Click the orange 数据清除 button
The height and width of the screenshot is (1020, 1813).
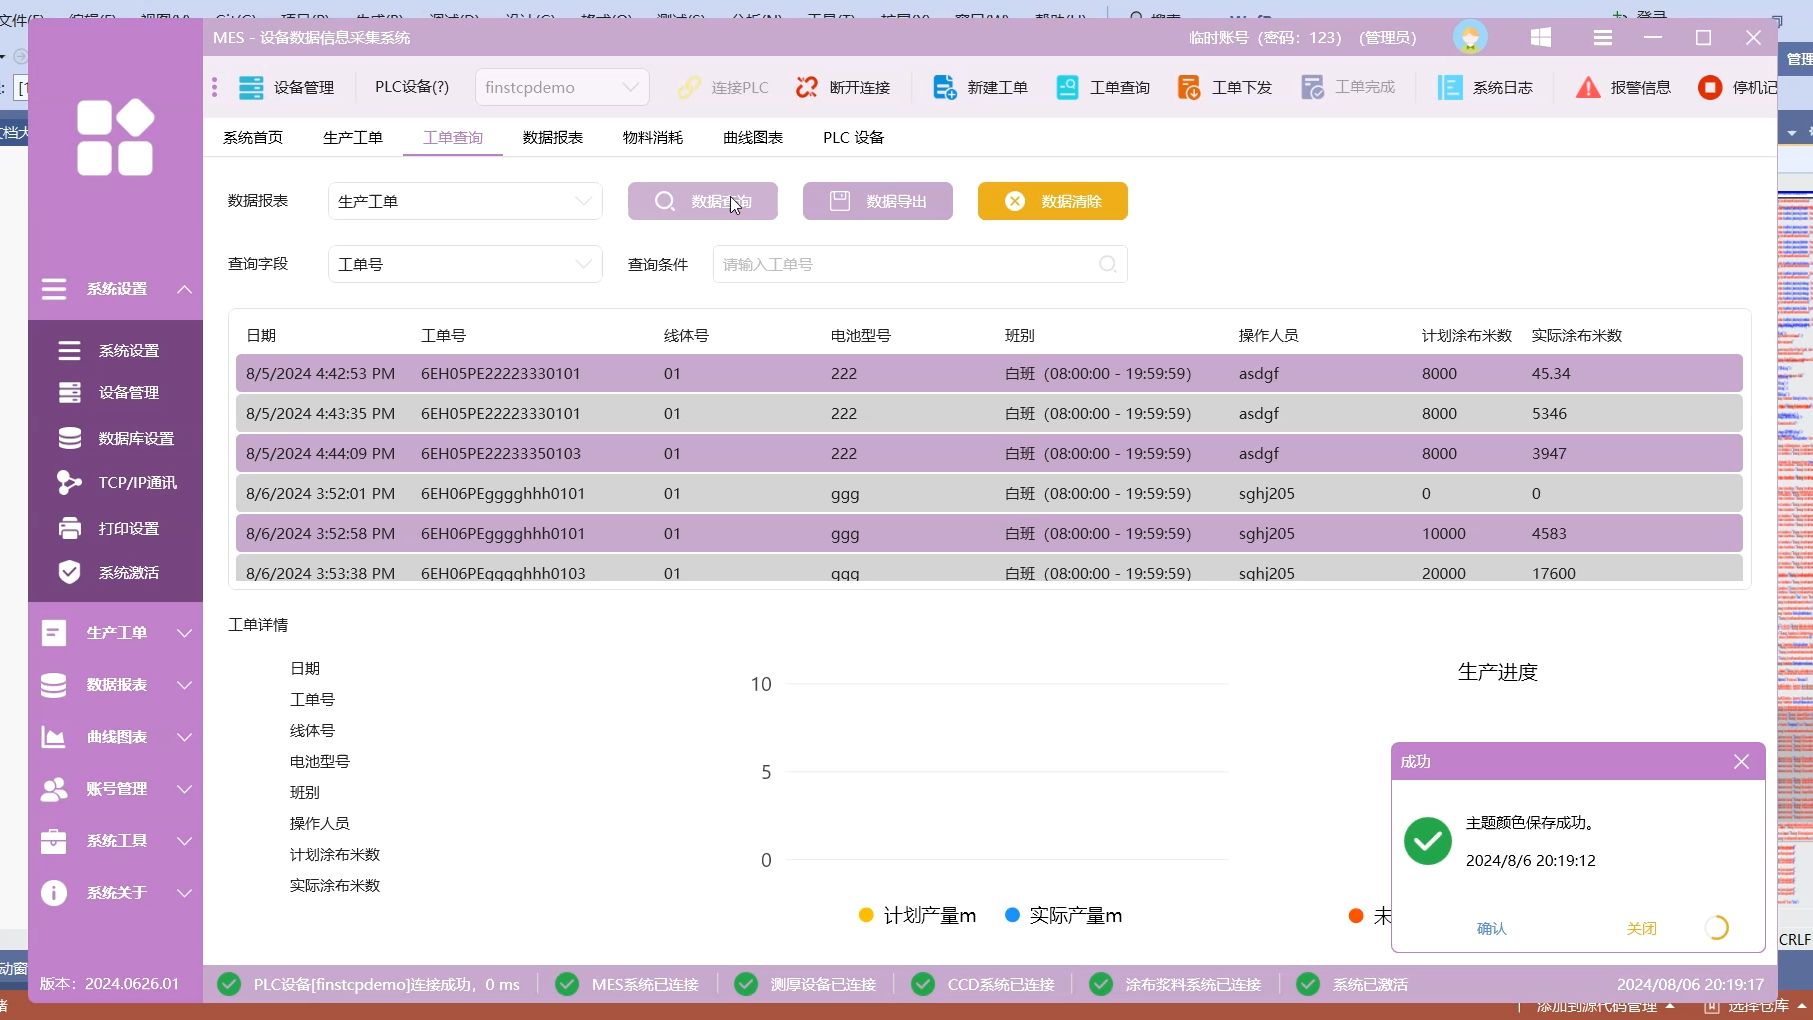pyautogui.click(x=1053, y=201)
